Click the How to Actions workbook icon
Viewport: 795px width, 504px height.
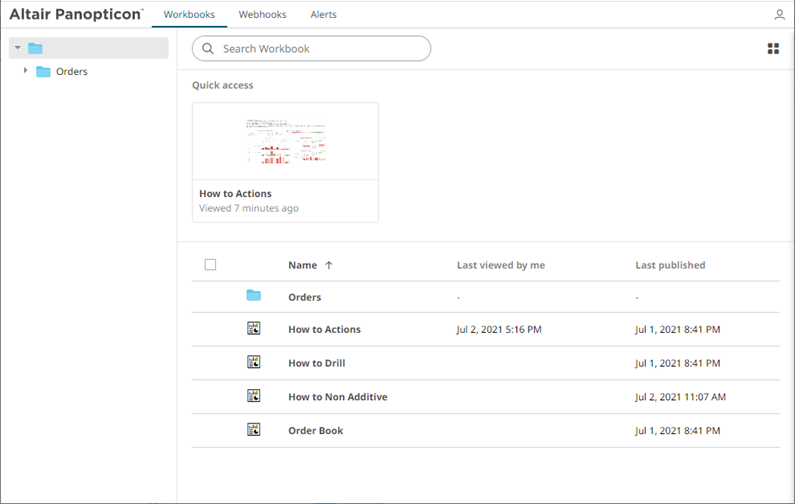[x=254, y=329]
